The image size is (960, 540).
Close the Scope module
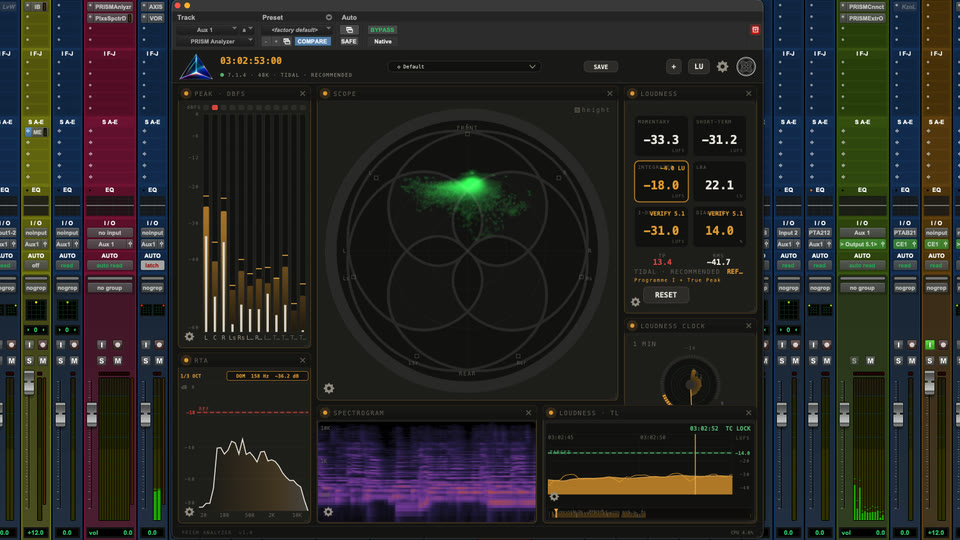[x=610, y=94]
